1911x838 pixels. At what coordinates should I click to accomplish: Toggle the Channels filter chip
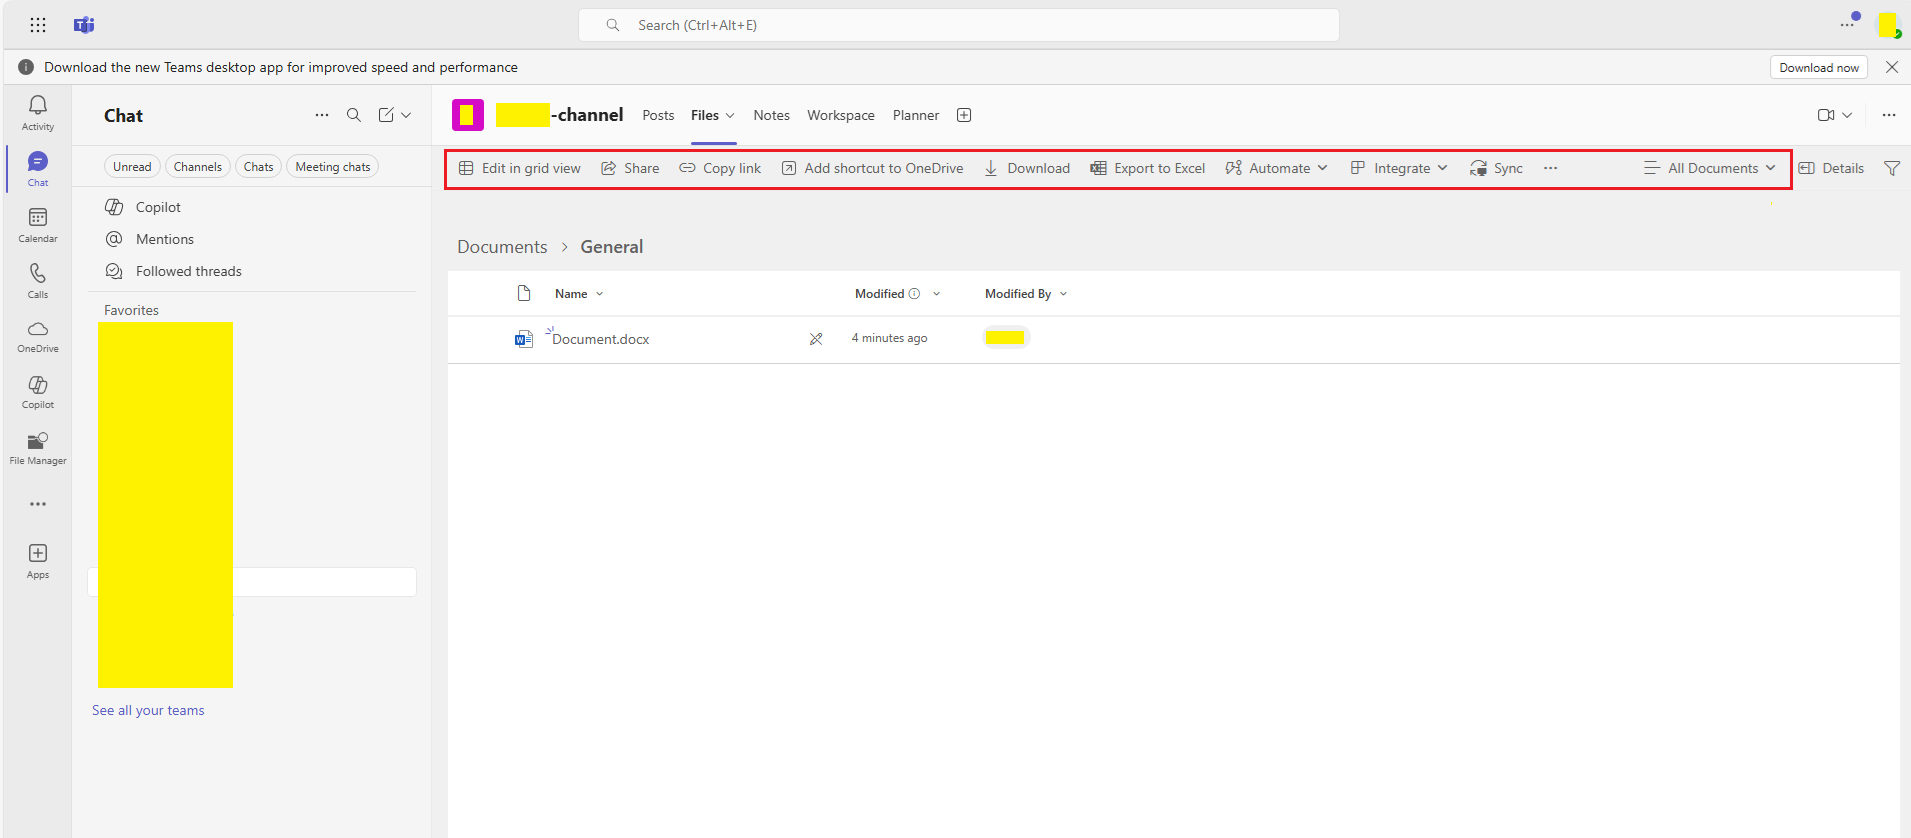pyautogui.click(x=198, y=167)
